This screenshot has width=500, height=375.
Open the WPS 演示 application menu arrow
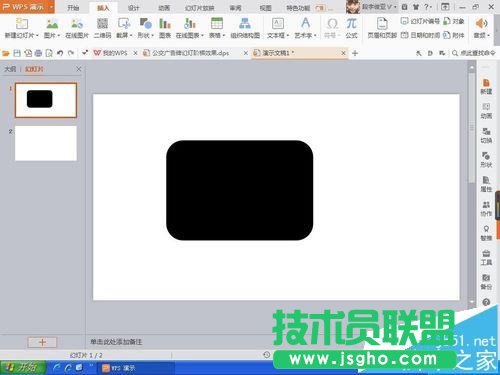click(51, 7)
